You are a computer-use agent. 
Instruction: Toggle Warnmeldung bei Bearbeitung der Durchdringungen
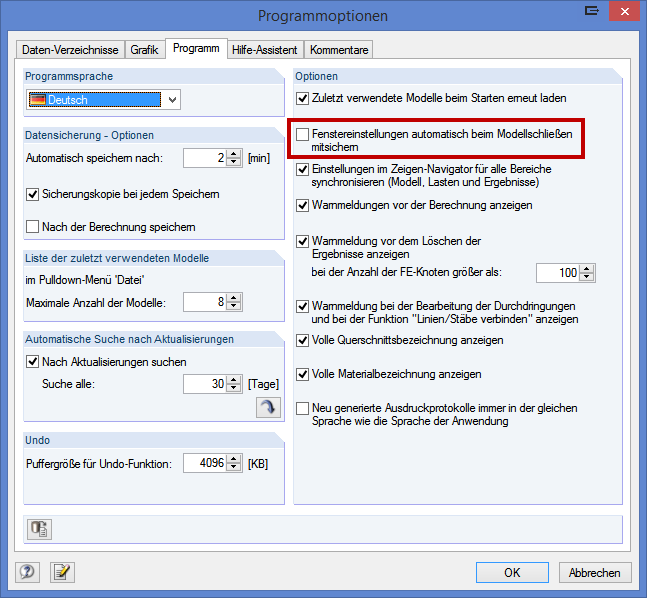(302, 306)
